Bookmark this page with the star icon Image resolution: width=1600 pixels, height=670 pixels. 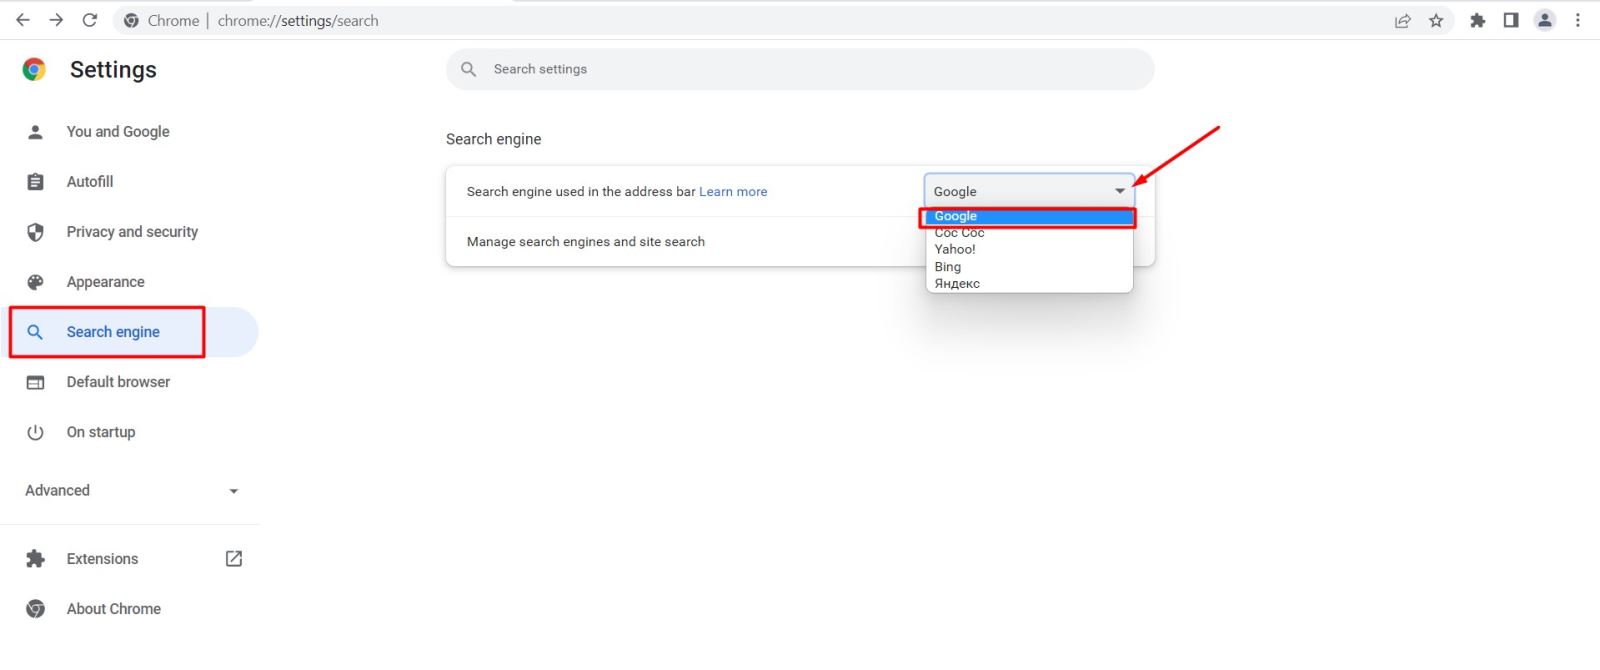tap(1436, 20)
